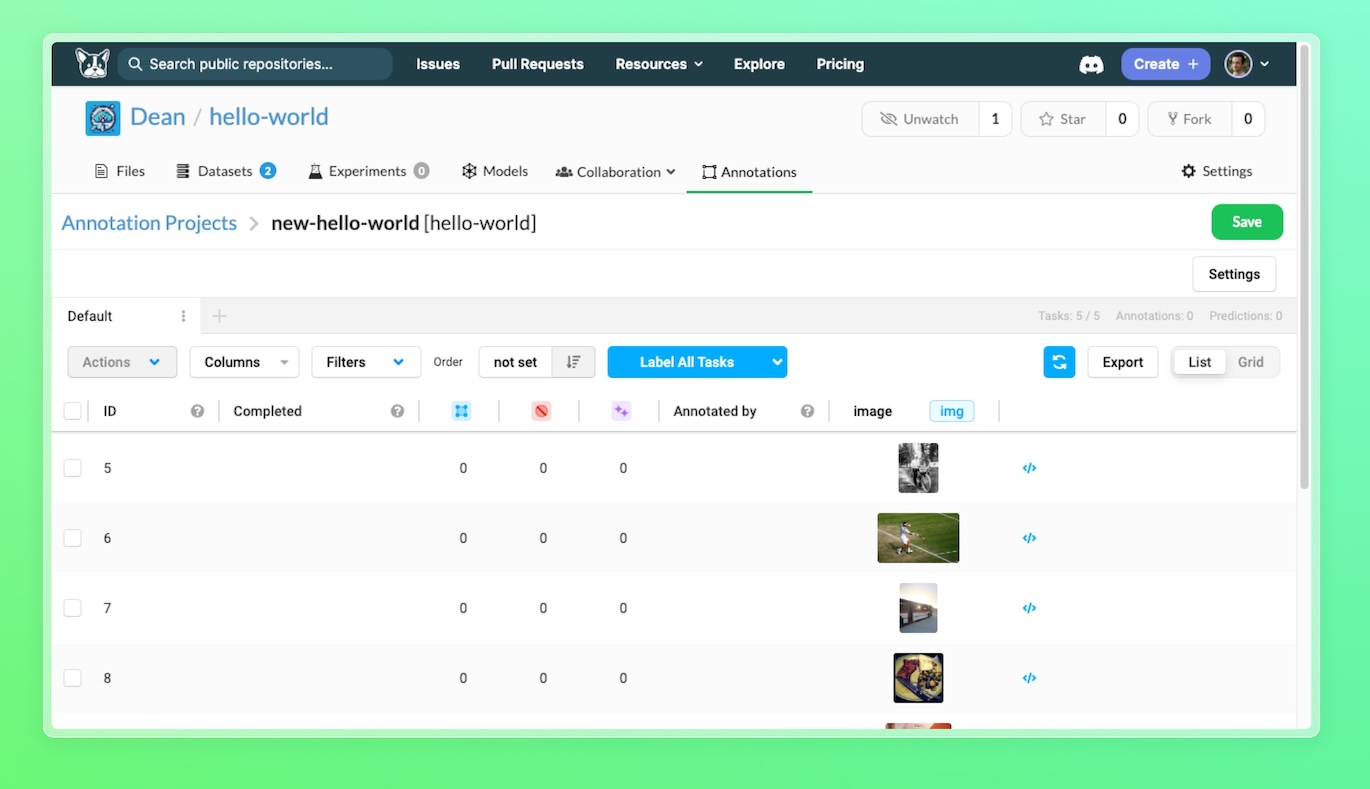The height and width of the screenshot is (789, 1370).
Task: Expand the Filters dropdown
Action: (x=365, y=362)
